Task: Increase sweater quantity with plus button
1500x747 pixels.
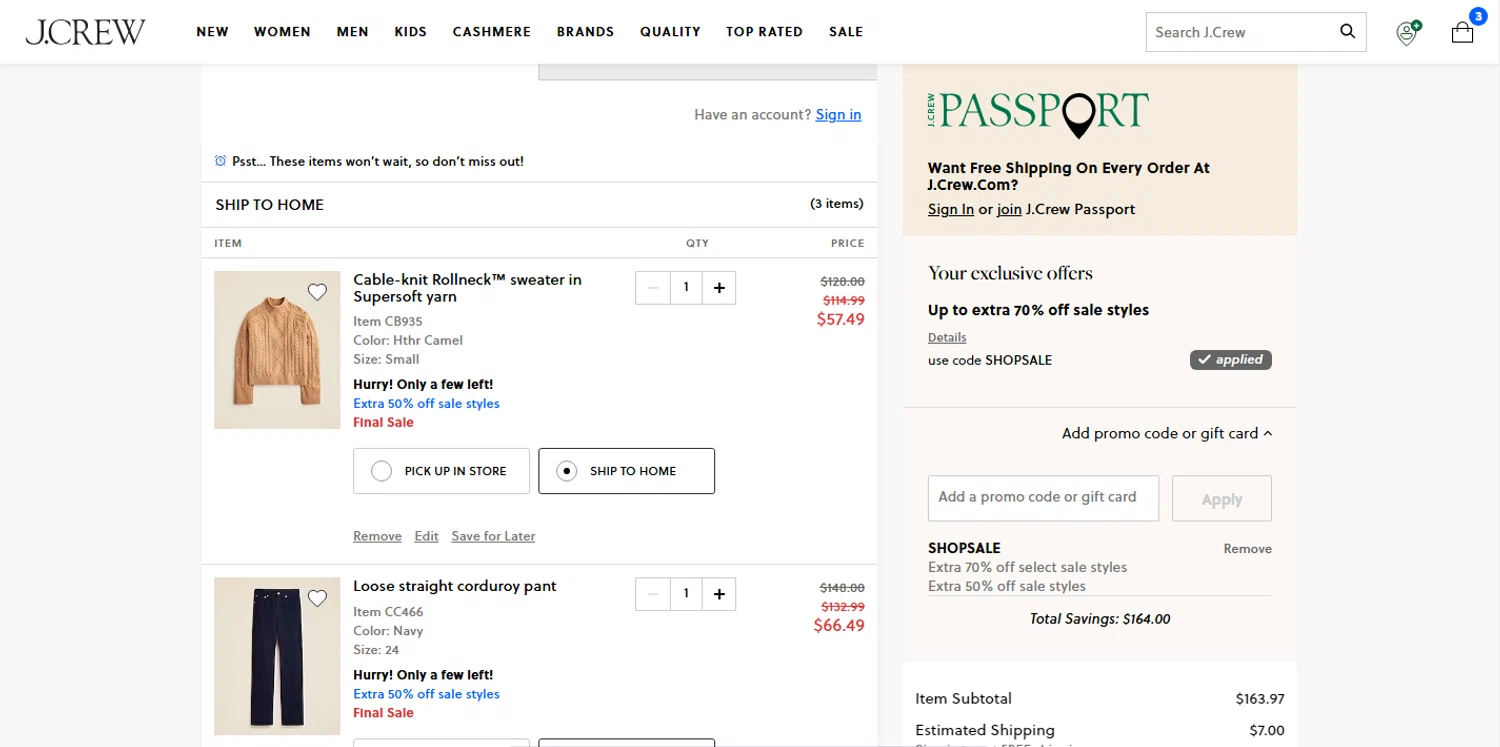Action: 719,288
